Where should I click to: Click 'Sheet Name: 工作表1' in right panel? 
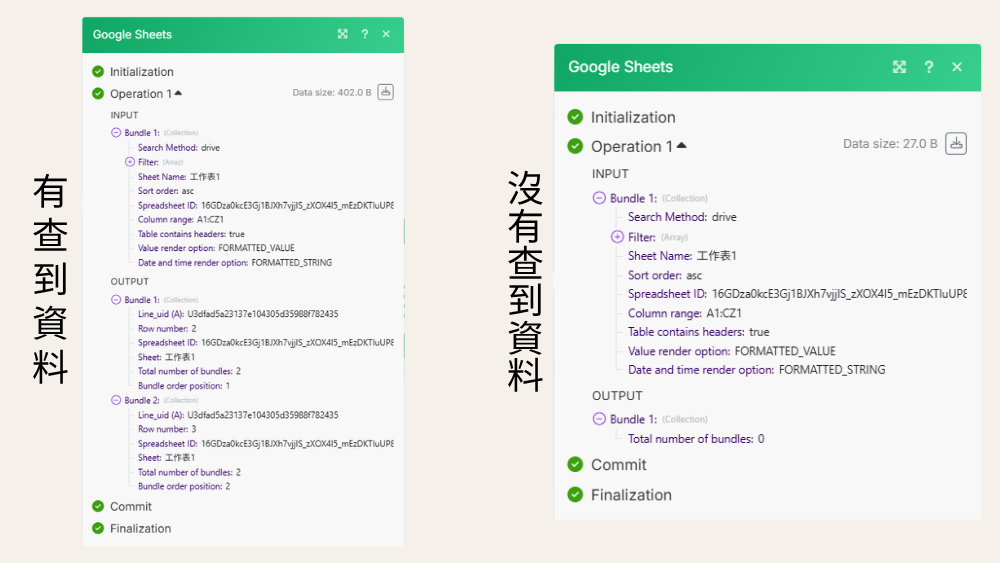[x=682, y=256]
